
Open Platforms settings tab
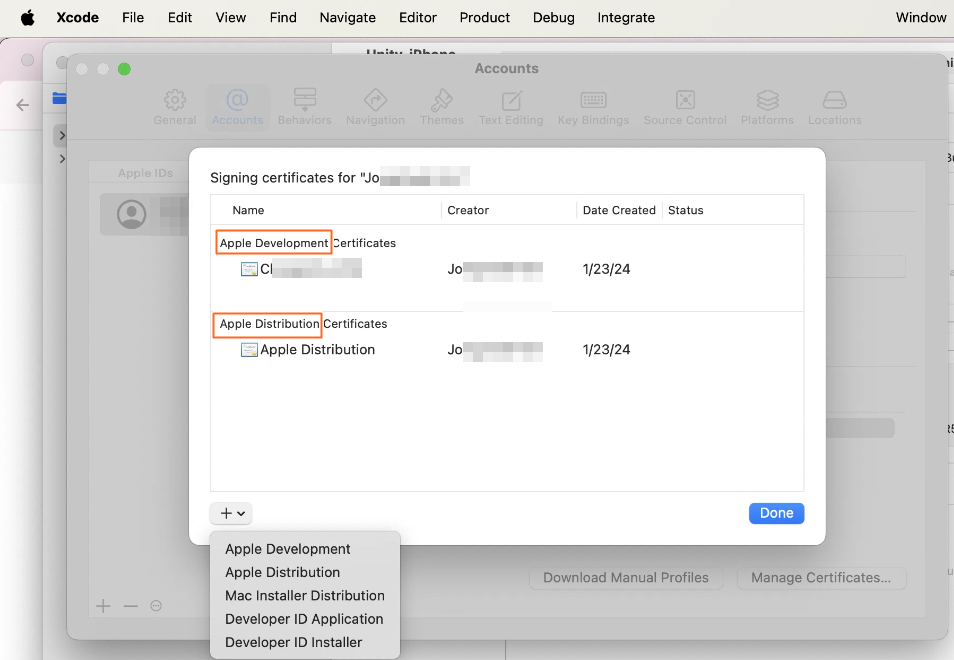tap(767, 108)
